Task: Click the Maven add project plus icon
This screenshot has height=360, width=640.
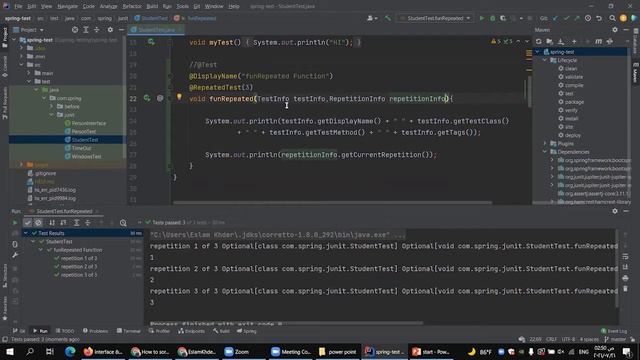Action: pos(574,41)
